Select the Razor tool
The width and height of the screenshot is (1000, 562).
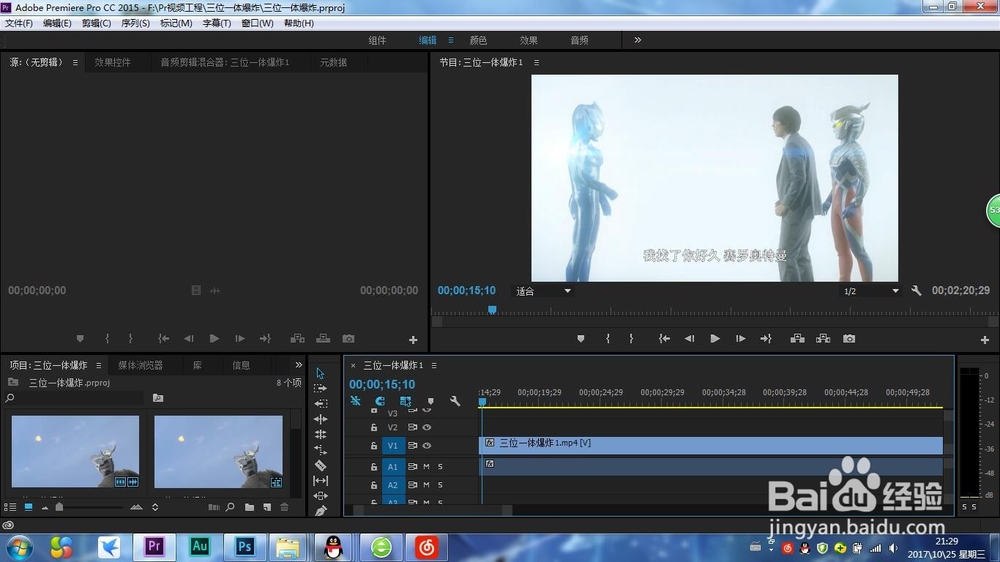point(320,465)
